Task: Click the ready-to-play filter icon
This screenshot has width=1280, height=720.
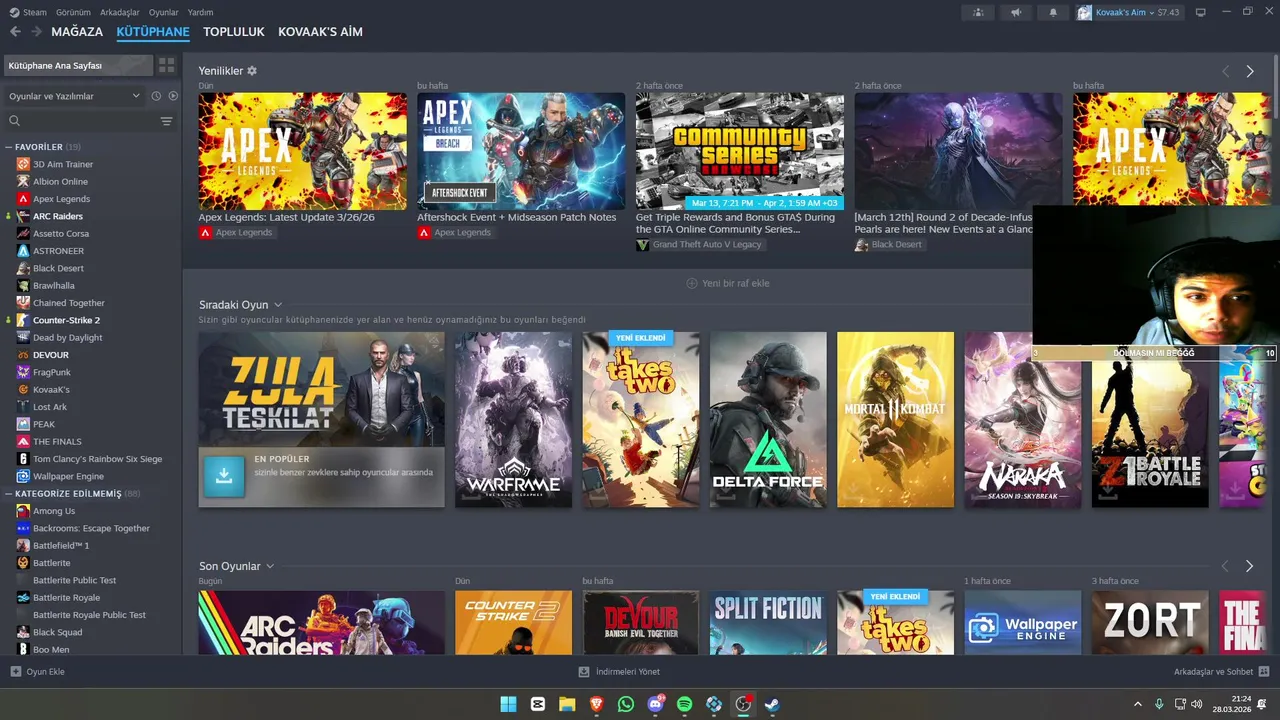Action: tap(173, 96)
